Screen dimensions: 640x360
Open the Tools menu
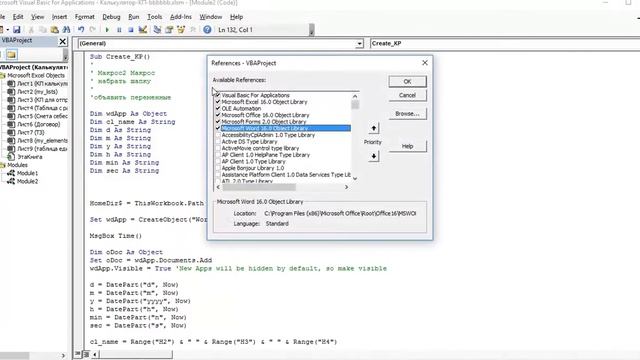coord(154,17)
